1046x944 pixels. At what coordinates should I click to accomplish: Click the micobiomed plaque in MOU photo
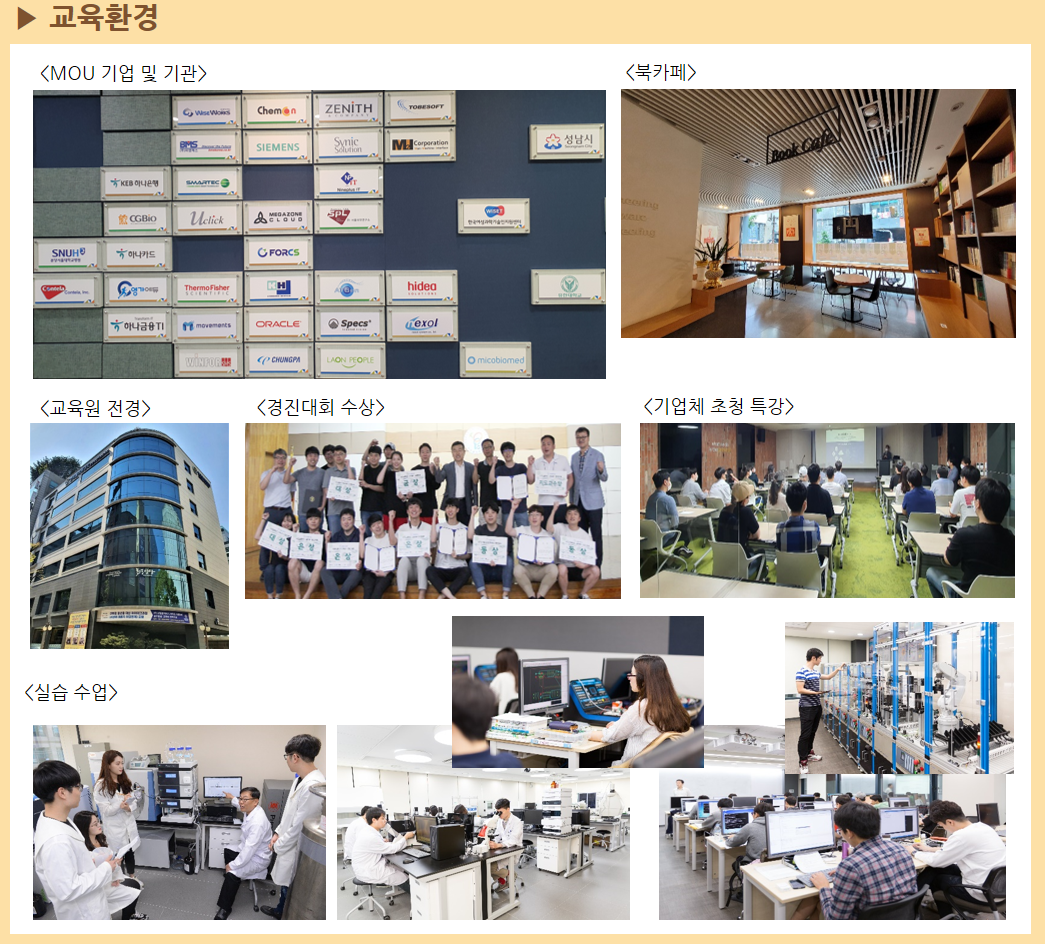496,360
